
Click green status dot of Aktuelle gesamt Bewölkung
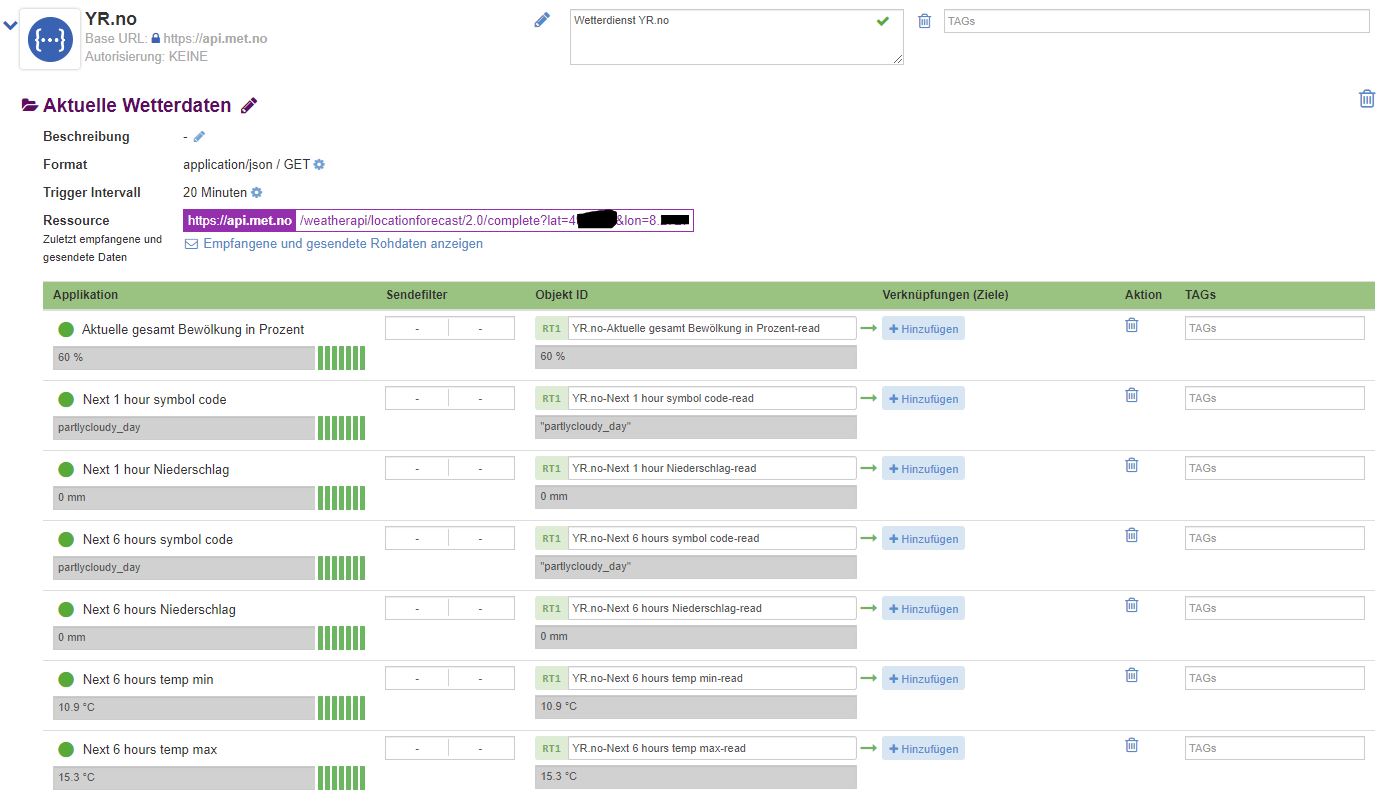tap(66, 329)
